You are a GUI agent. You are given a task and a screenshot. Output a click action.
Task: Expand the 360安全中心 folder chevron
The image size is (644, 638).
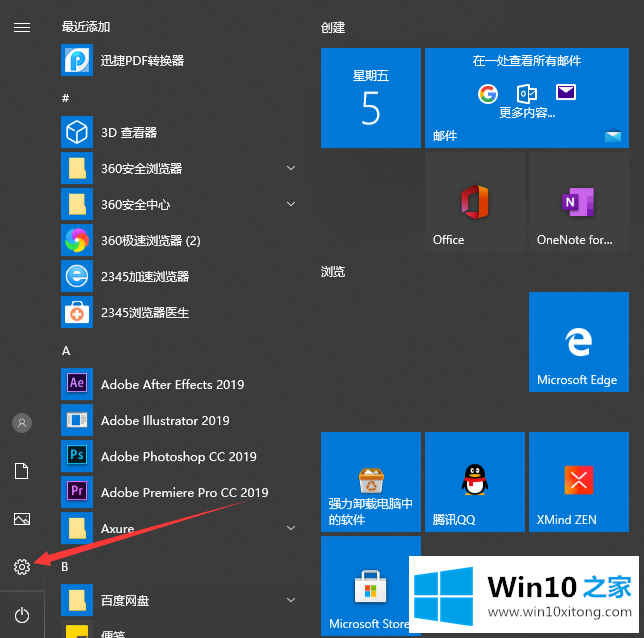click(291, 204)
